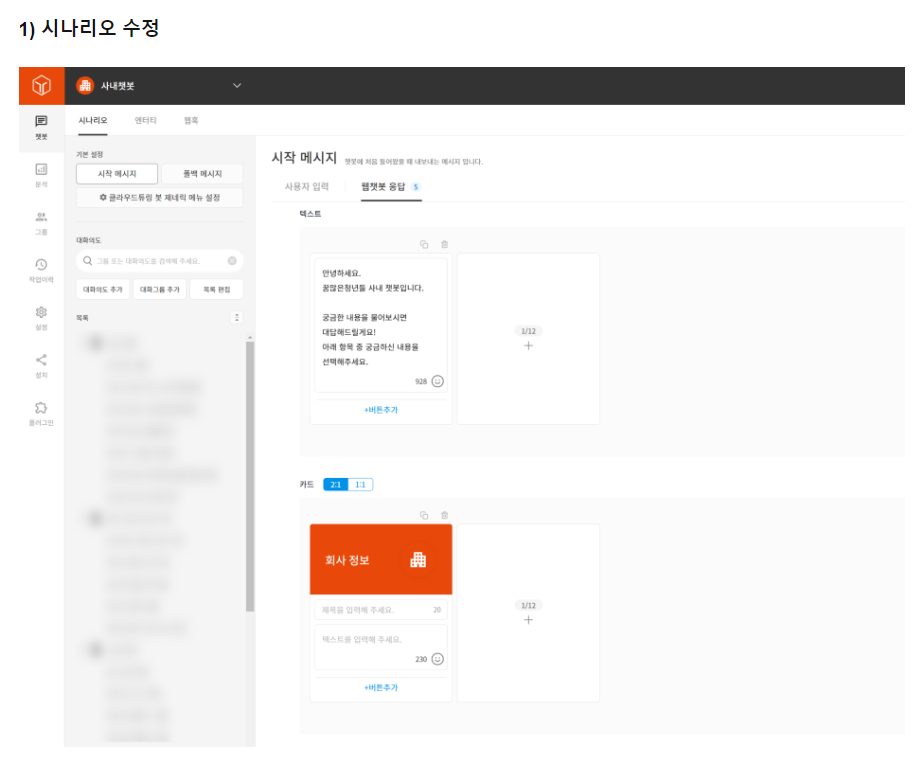Click the 대화그룹 추가 button
Screen dimensions: 923x776
(160, 290)
